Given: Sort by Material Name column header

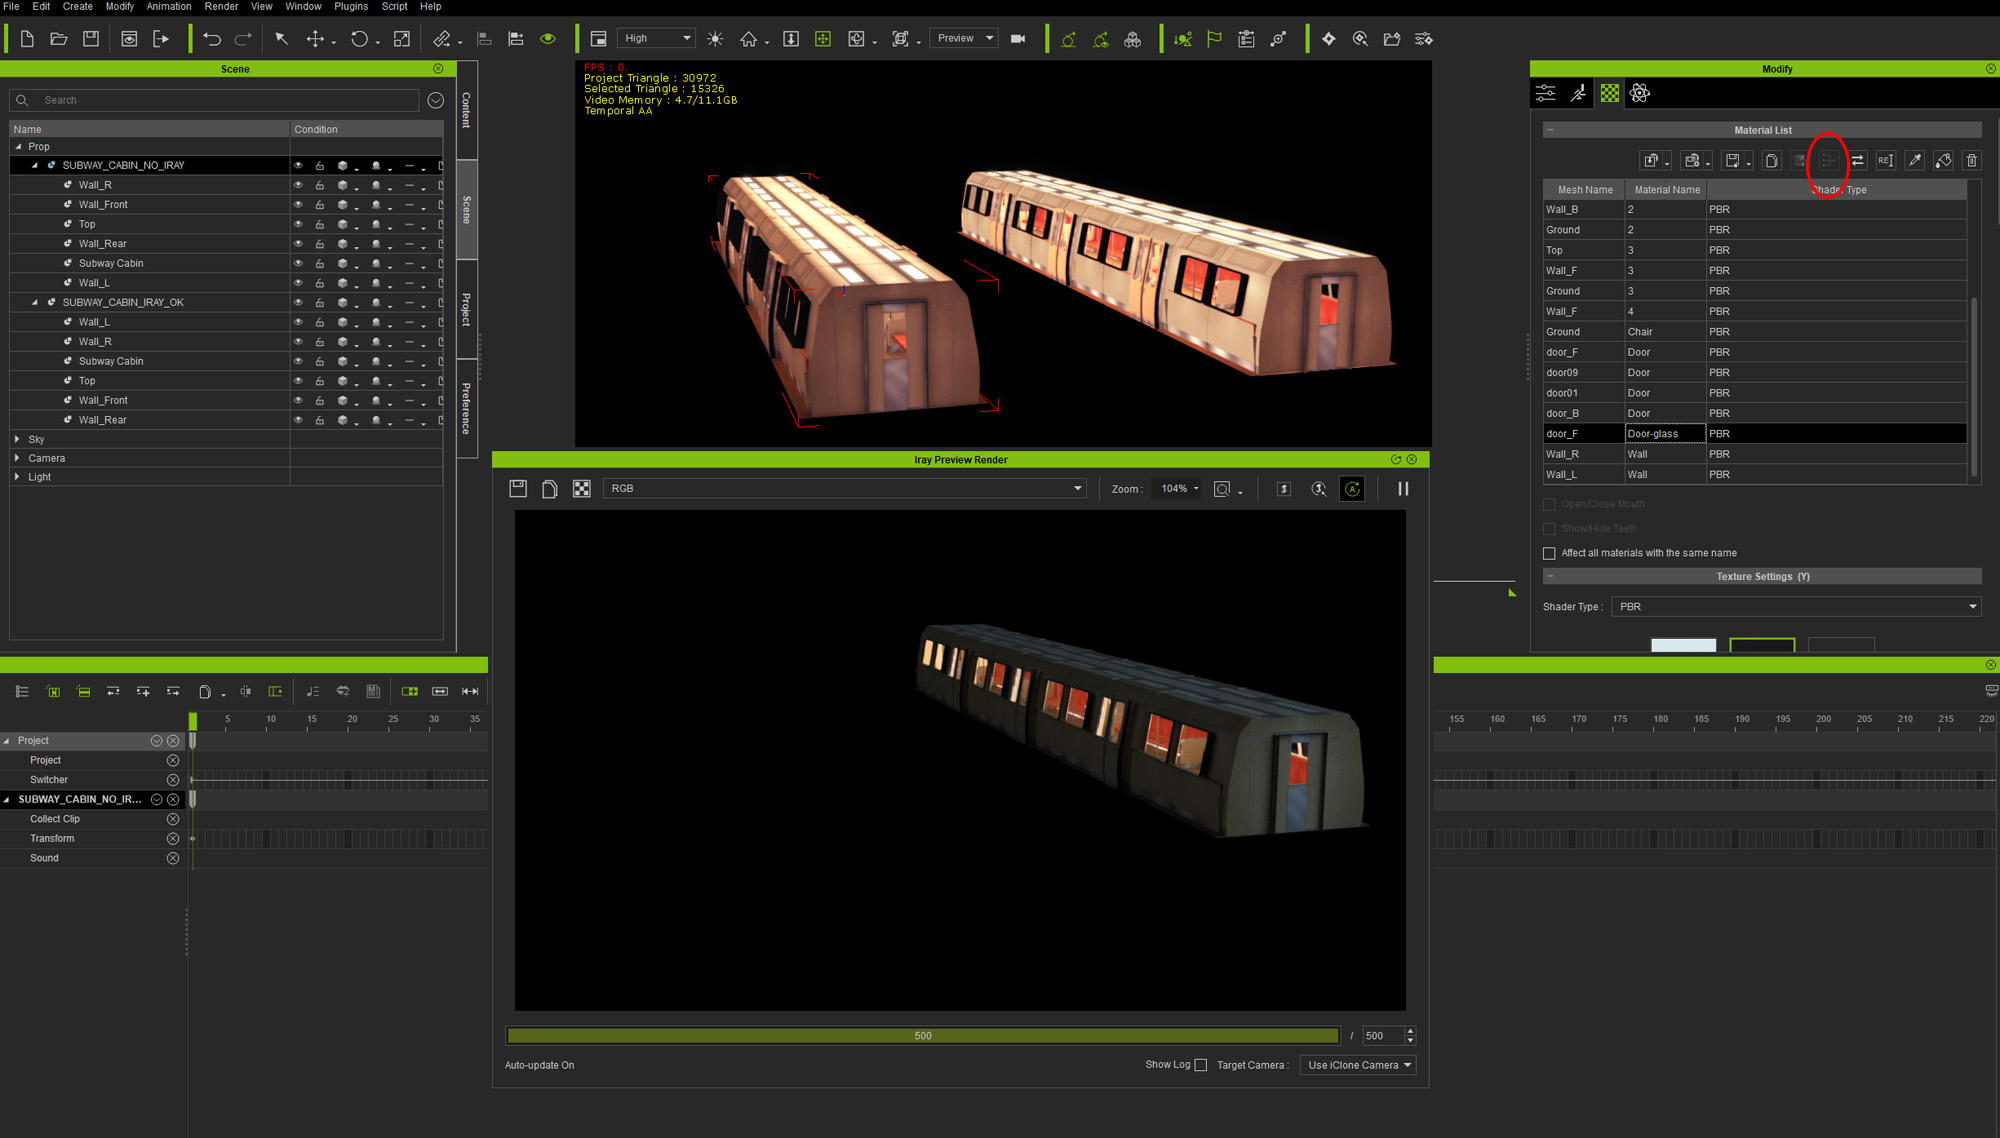Looking at the screenshot, I should pyautogui.click(x=1666, y=189).
